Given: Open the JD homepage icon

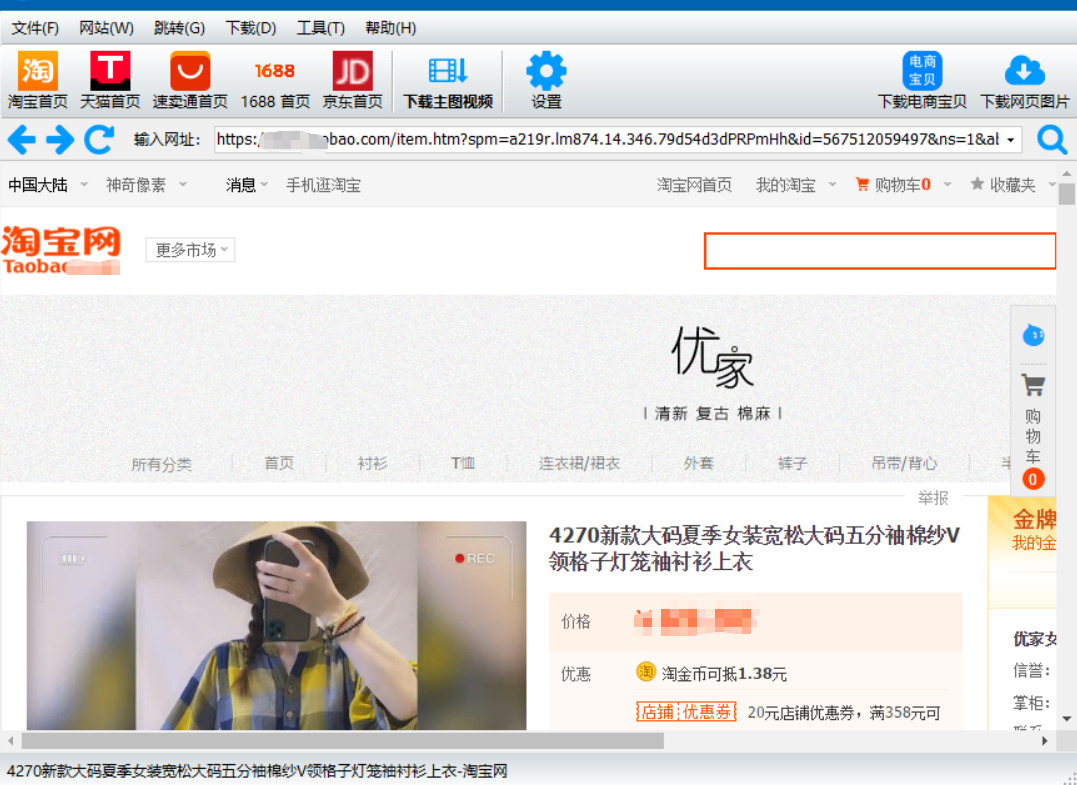Looking at the screenshot, I should [x=352, y=72].
